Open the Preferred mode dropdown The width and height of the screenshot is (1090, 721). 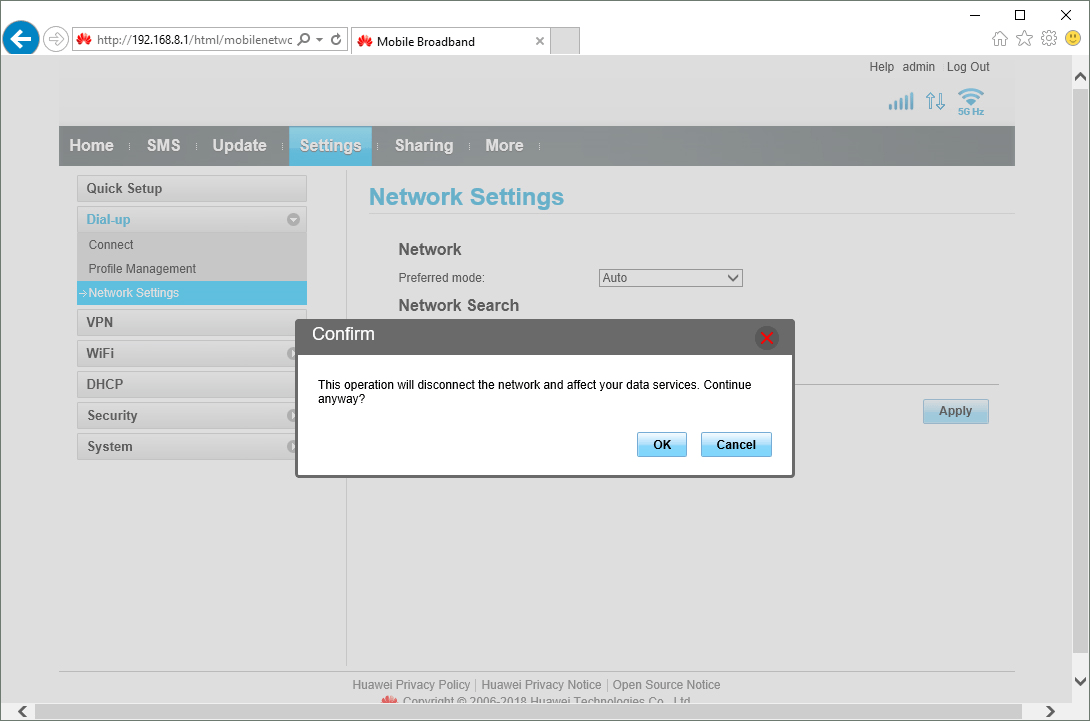pyautogui.click(x=670, y=278)
